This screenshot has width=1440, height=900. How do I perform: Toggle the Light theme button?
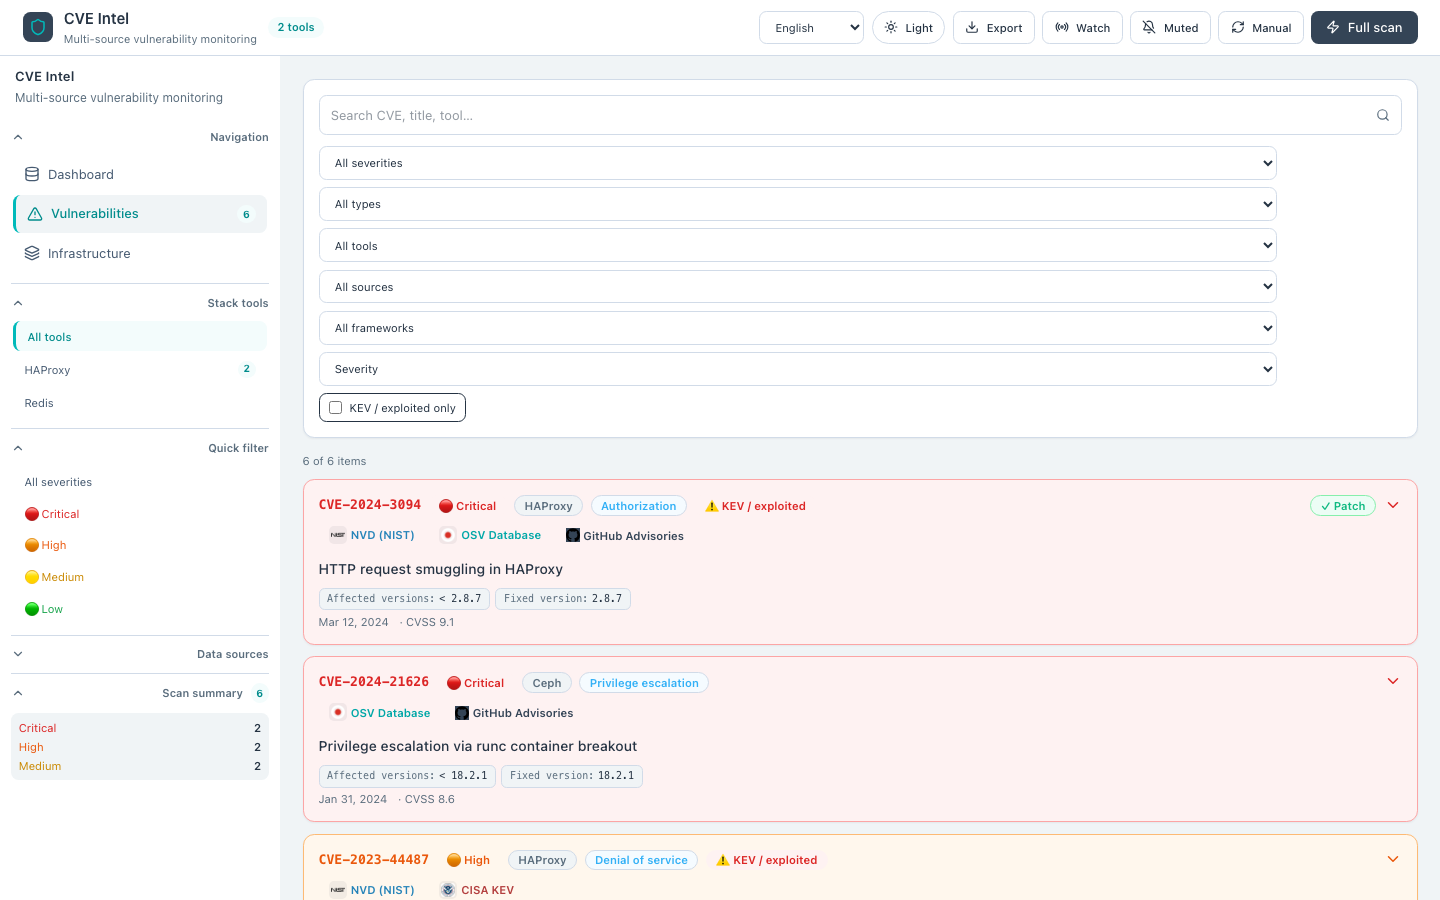(908, 28)
